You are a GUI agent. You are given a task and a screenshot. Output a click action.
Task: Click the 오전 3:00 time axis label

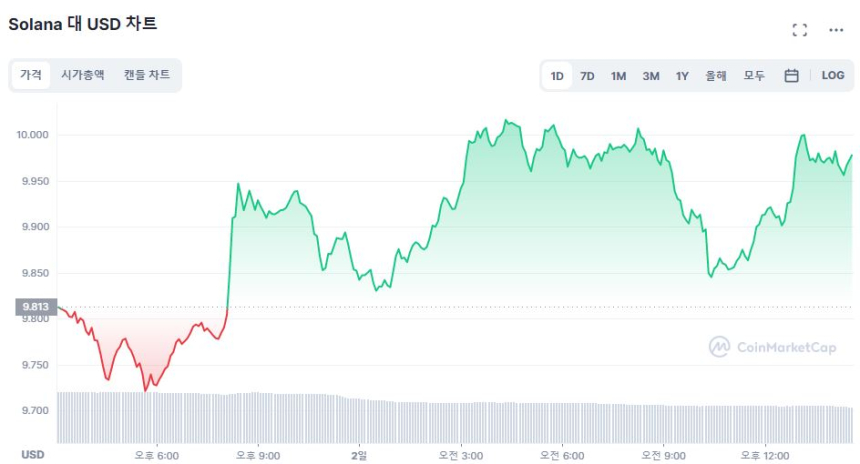pyautogui.click(x=460, y=455)
